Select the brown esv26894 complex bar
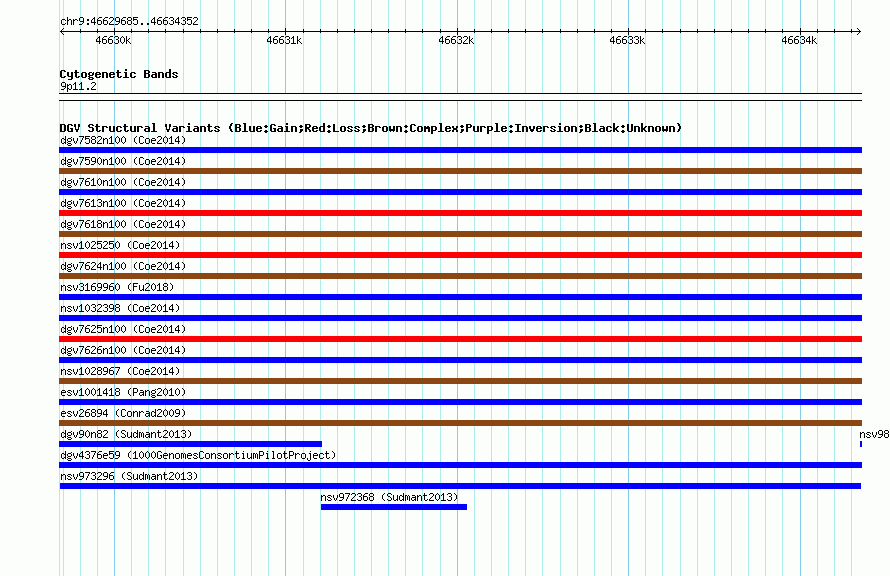 [460, 423]
